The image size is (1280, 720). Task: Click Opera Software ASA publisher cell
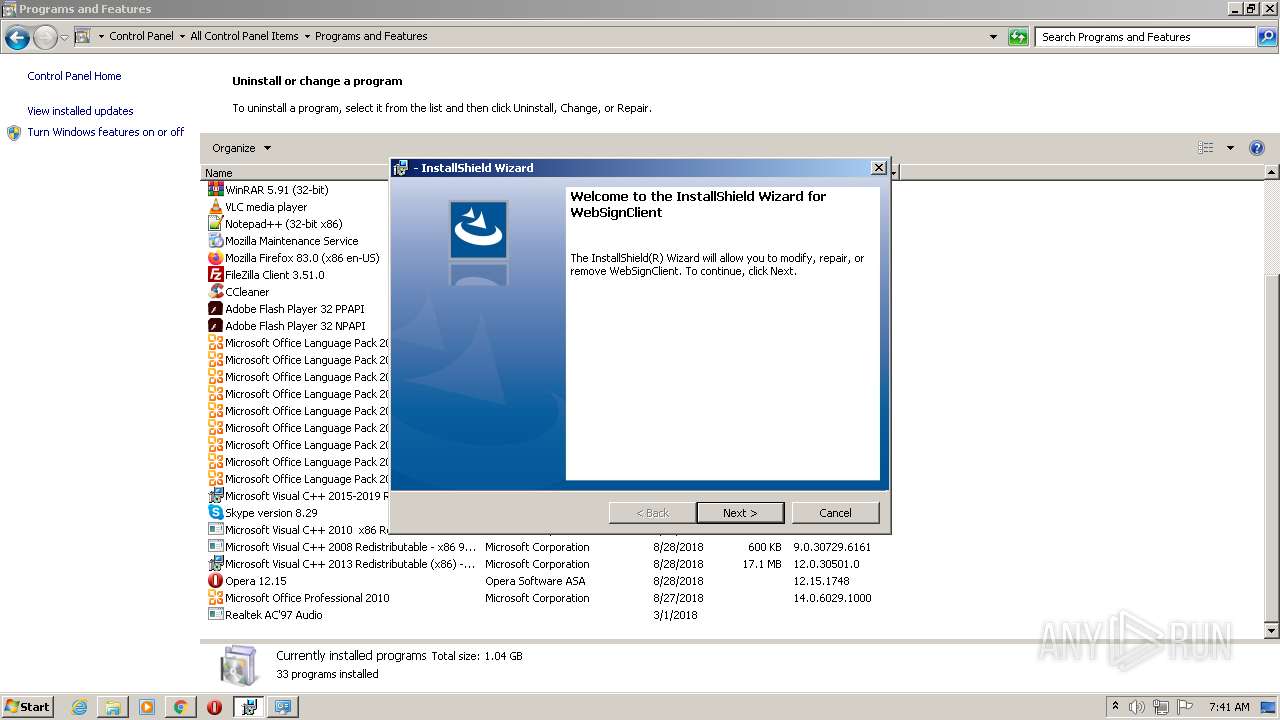tap(535, 581)
